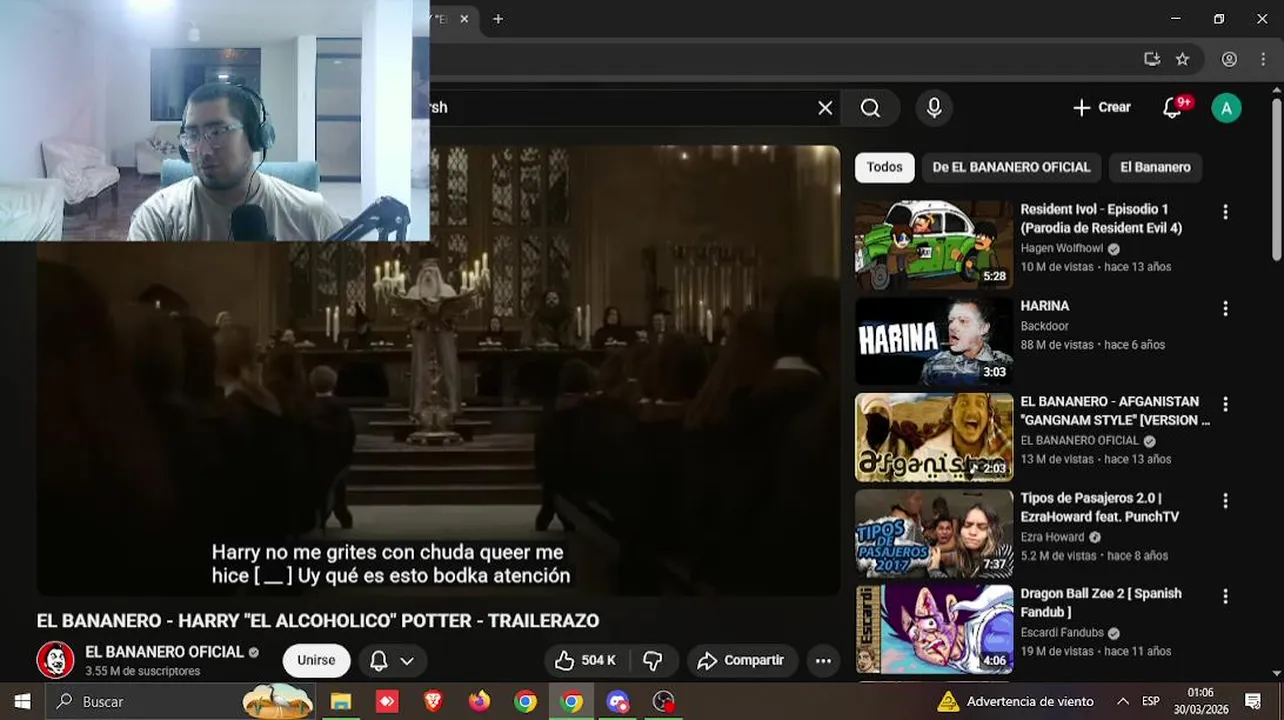
Task: Open account avatar menu 'A'
Action: (x=1226, y=108)
